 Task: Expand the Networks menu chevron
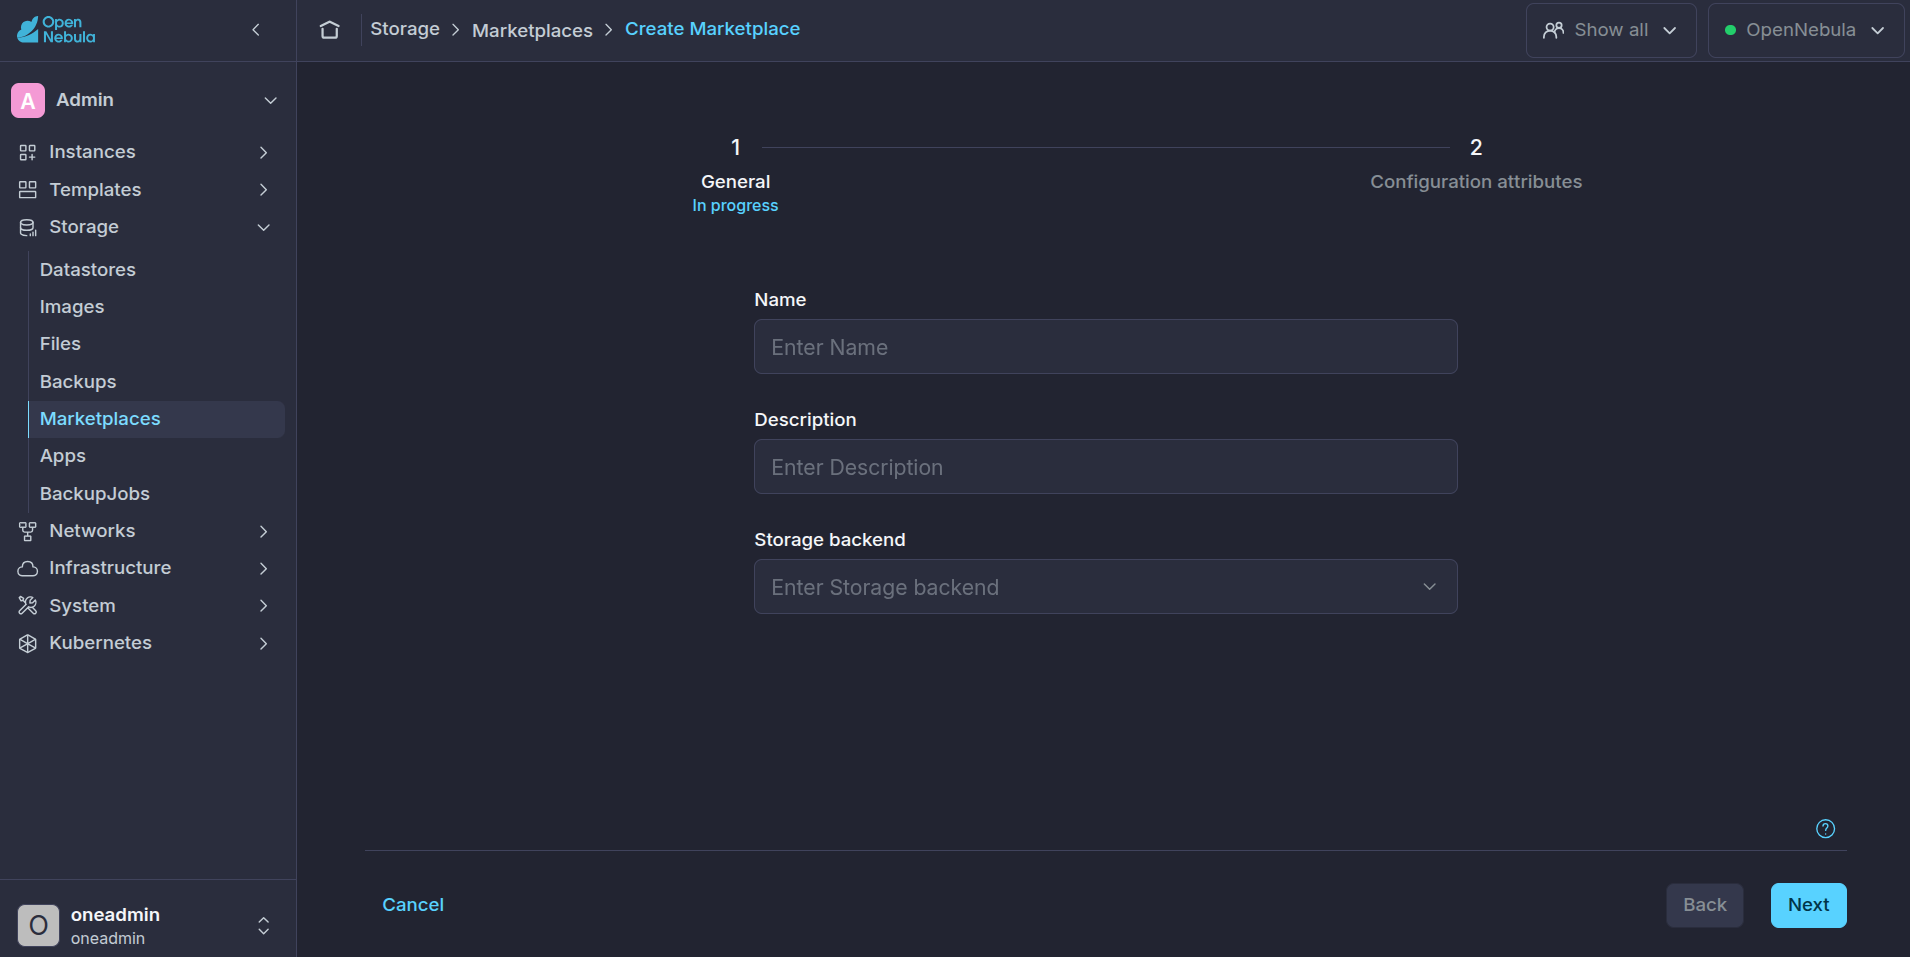(x=264, y=531)
